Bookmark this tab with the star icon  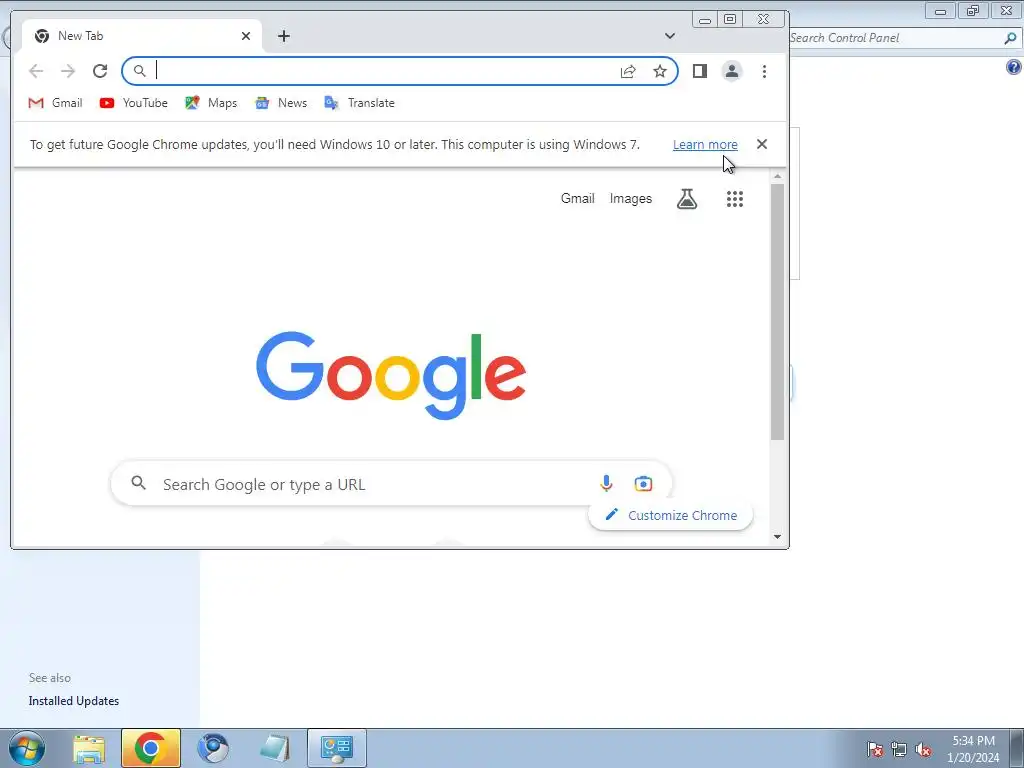click(660, 71)
